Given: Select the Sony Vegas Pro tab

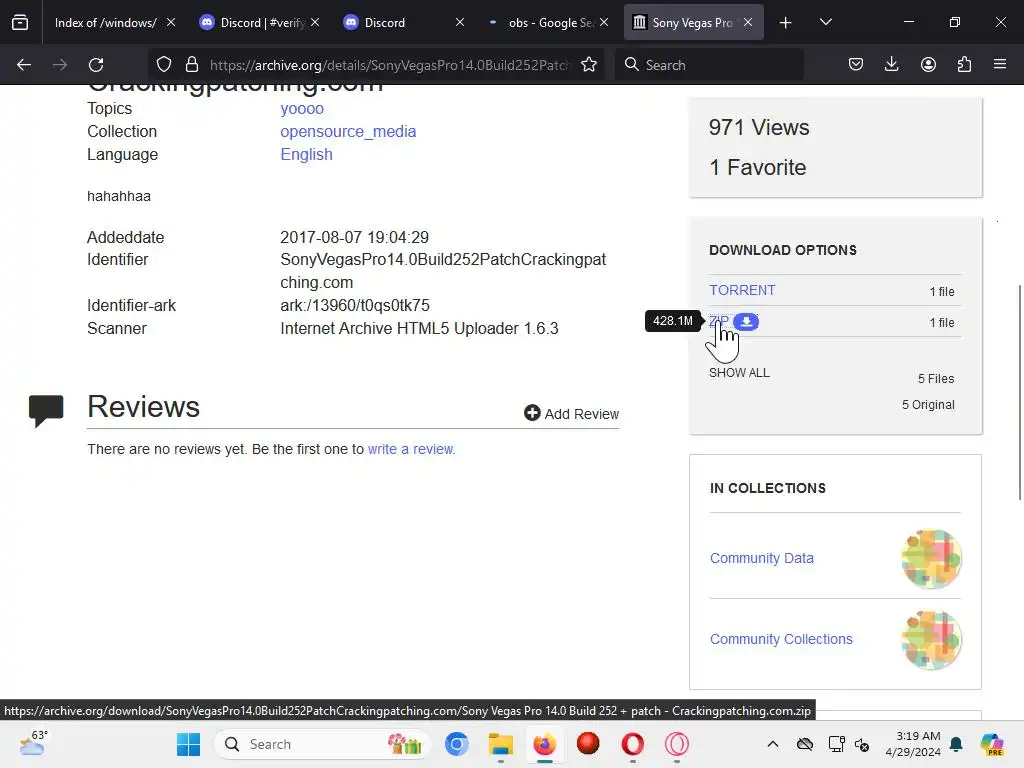Looking at the screenshot, I should click(694, 22).
